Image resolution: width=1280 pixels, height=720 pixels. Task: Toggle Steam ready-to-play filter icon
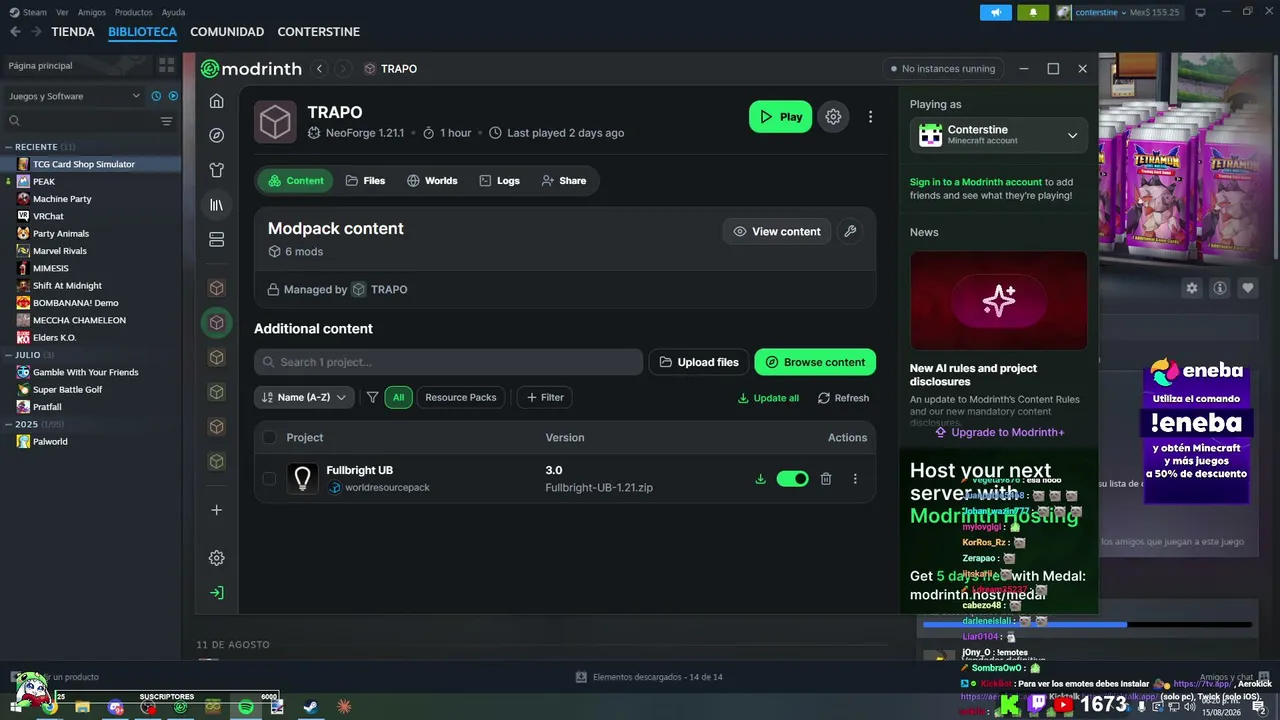[173, 96]
